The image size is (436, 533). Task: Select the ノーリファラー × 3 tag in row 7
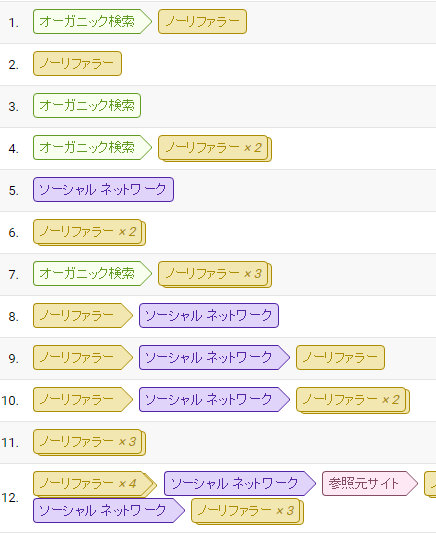pos(215,274)
